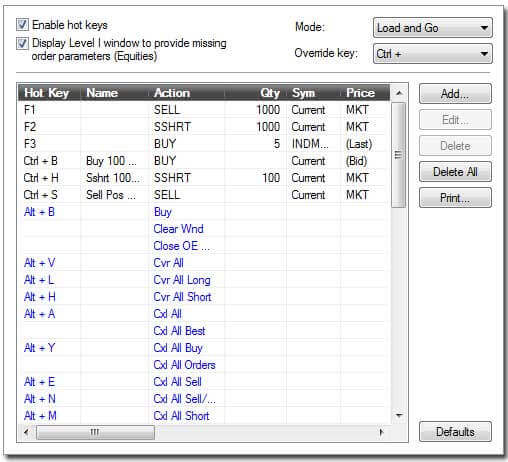Image resolution: width=508 pixels, height=462 pixels.
Task: Sort by the Action column header
Action: [186, 93]
